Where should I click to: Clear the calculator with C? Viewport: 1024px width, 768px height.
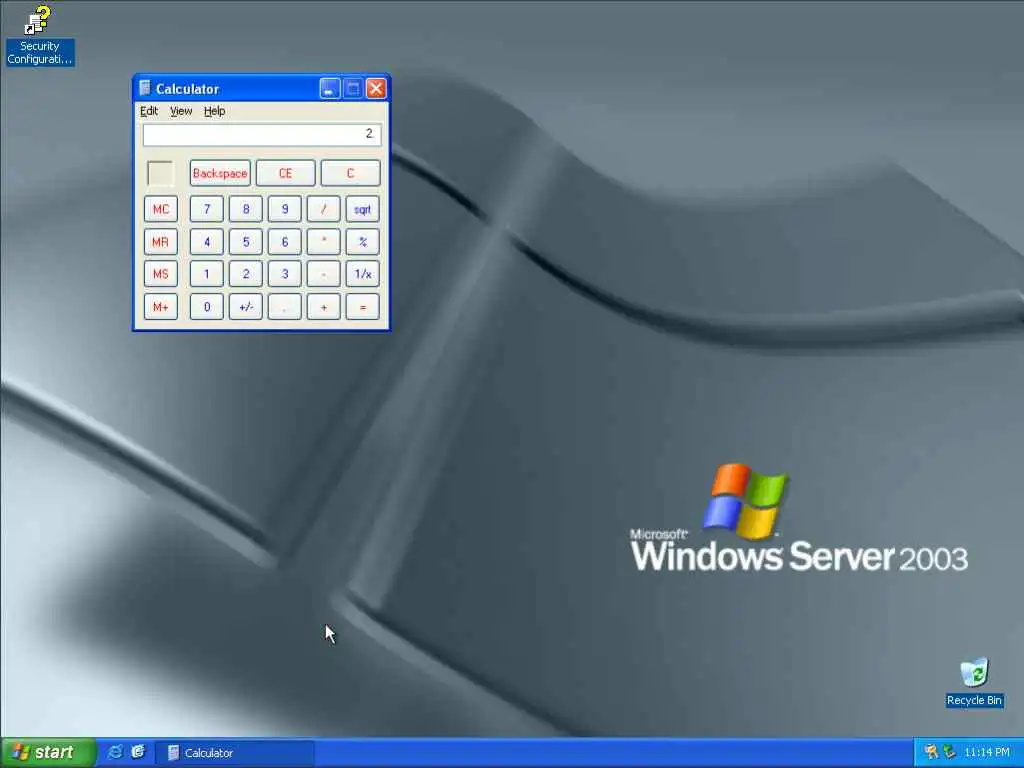pyautogui.click(x=350, y=173)
